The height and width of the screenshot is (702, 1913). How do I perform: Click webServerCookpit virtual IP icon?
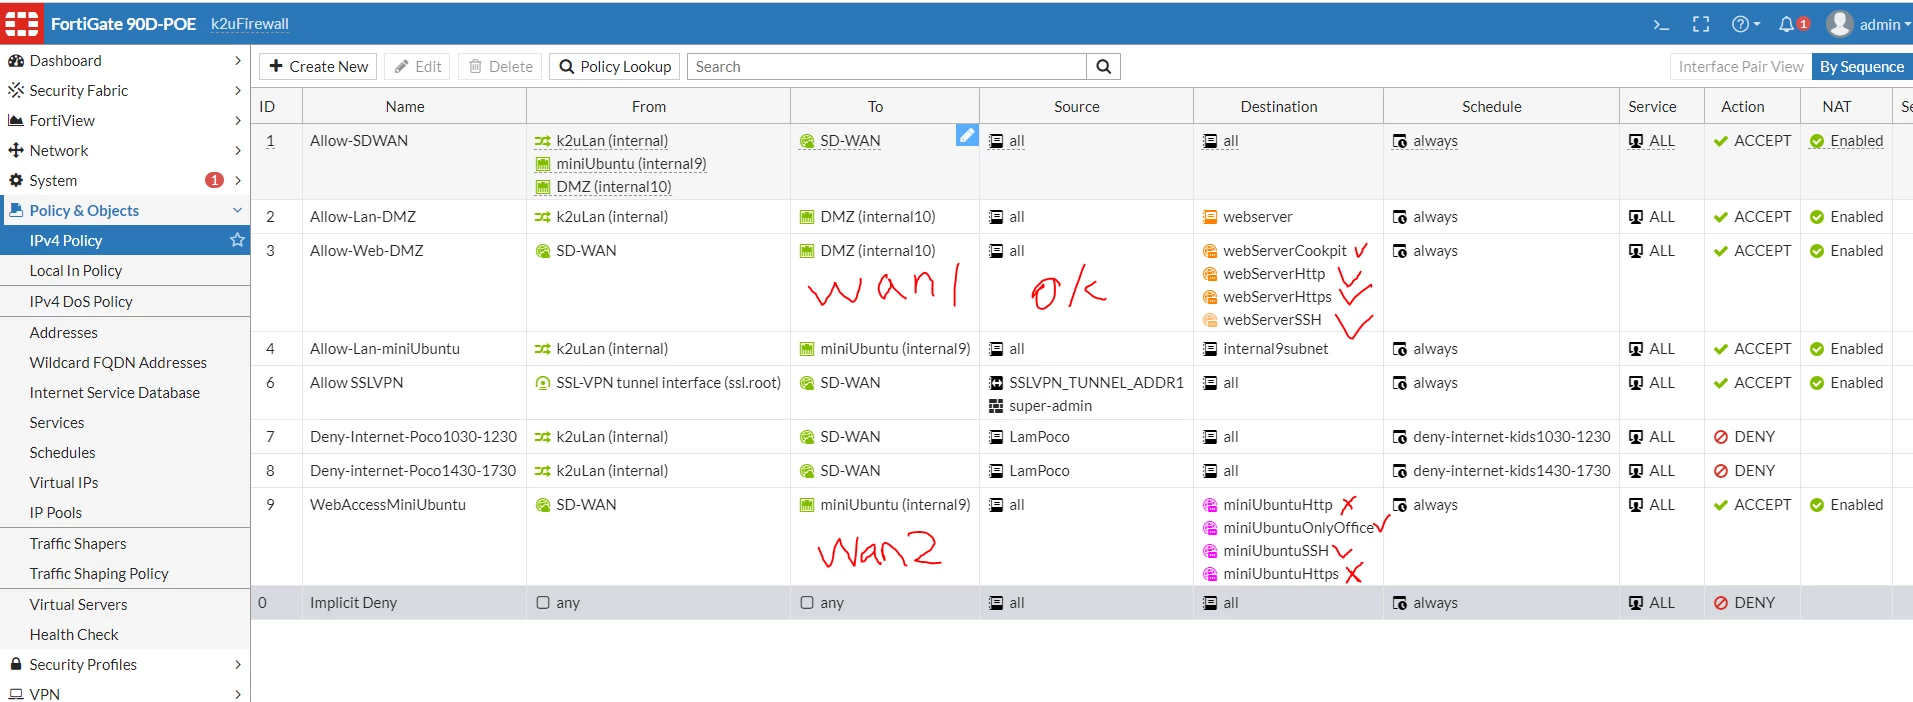(1210, 251)
